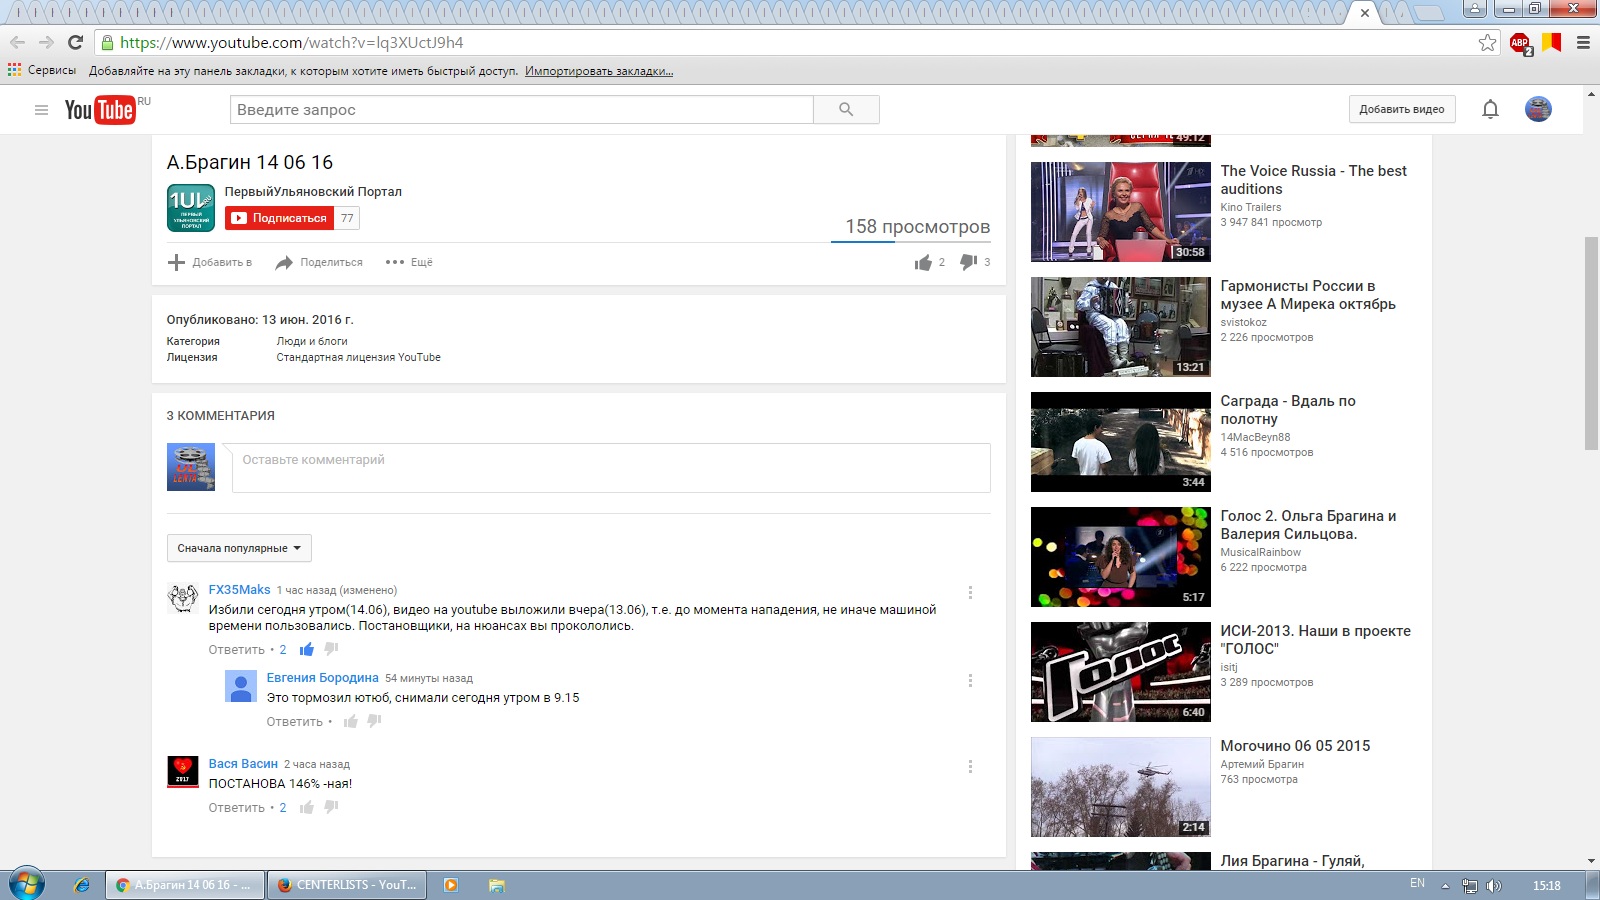Dislike Вася Васин's comment
1600x900 pixels.
(x=331, y=808)
